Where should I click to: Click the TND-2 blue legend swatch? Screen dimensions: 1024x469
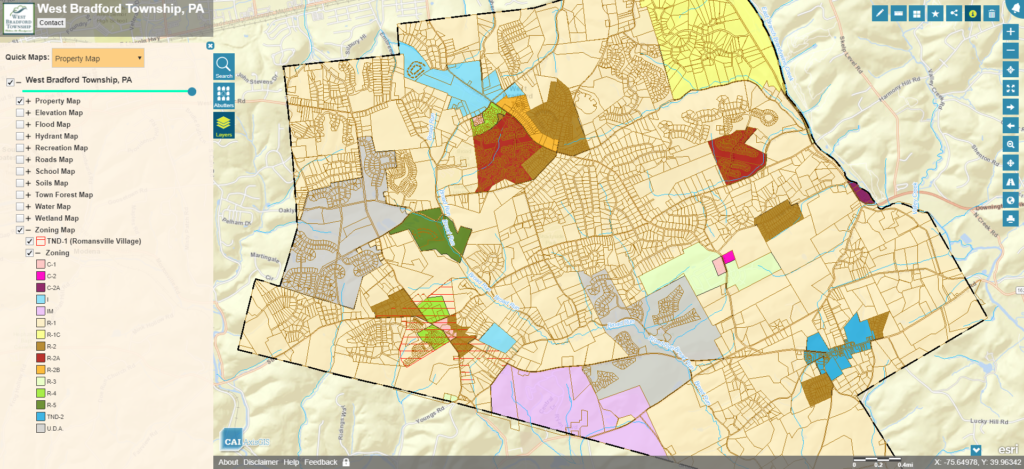click(x=40, y=417)
